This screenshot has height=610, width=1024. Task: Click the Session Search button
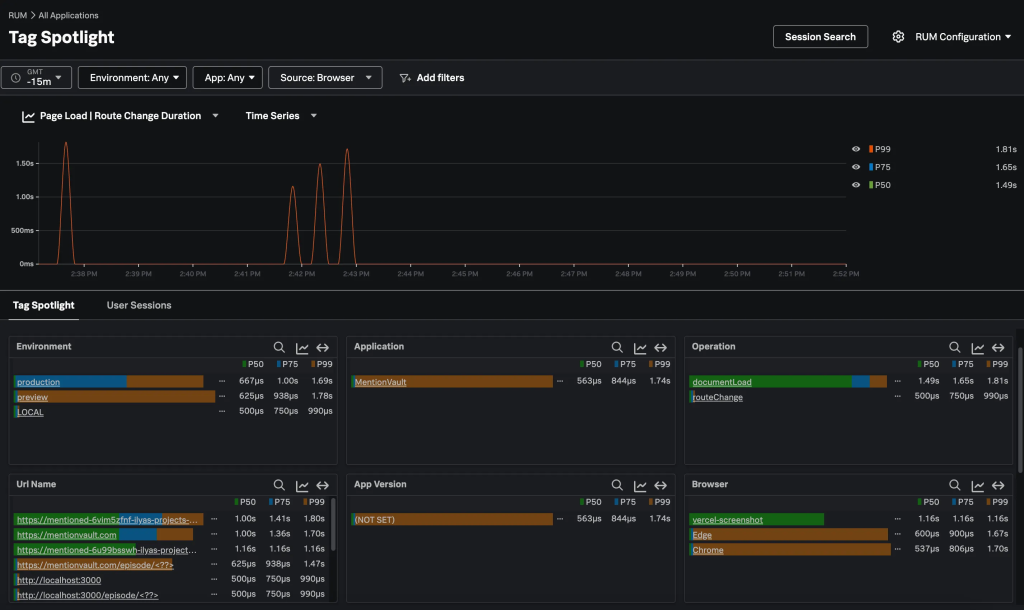(x=820, y=37)
